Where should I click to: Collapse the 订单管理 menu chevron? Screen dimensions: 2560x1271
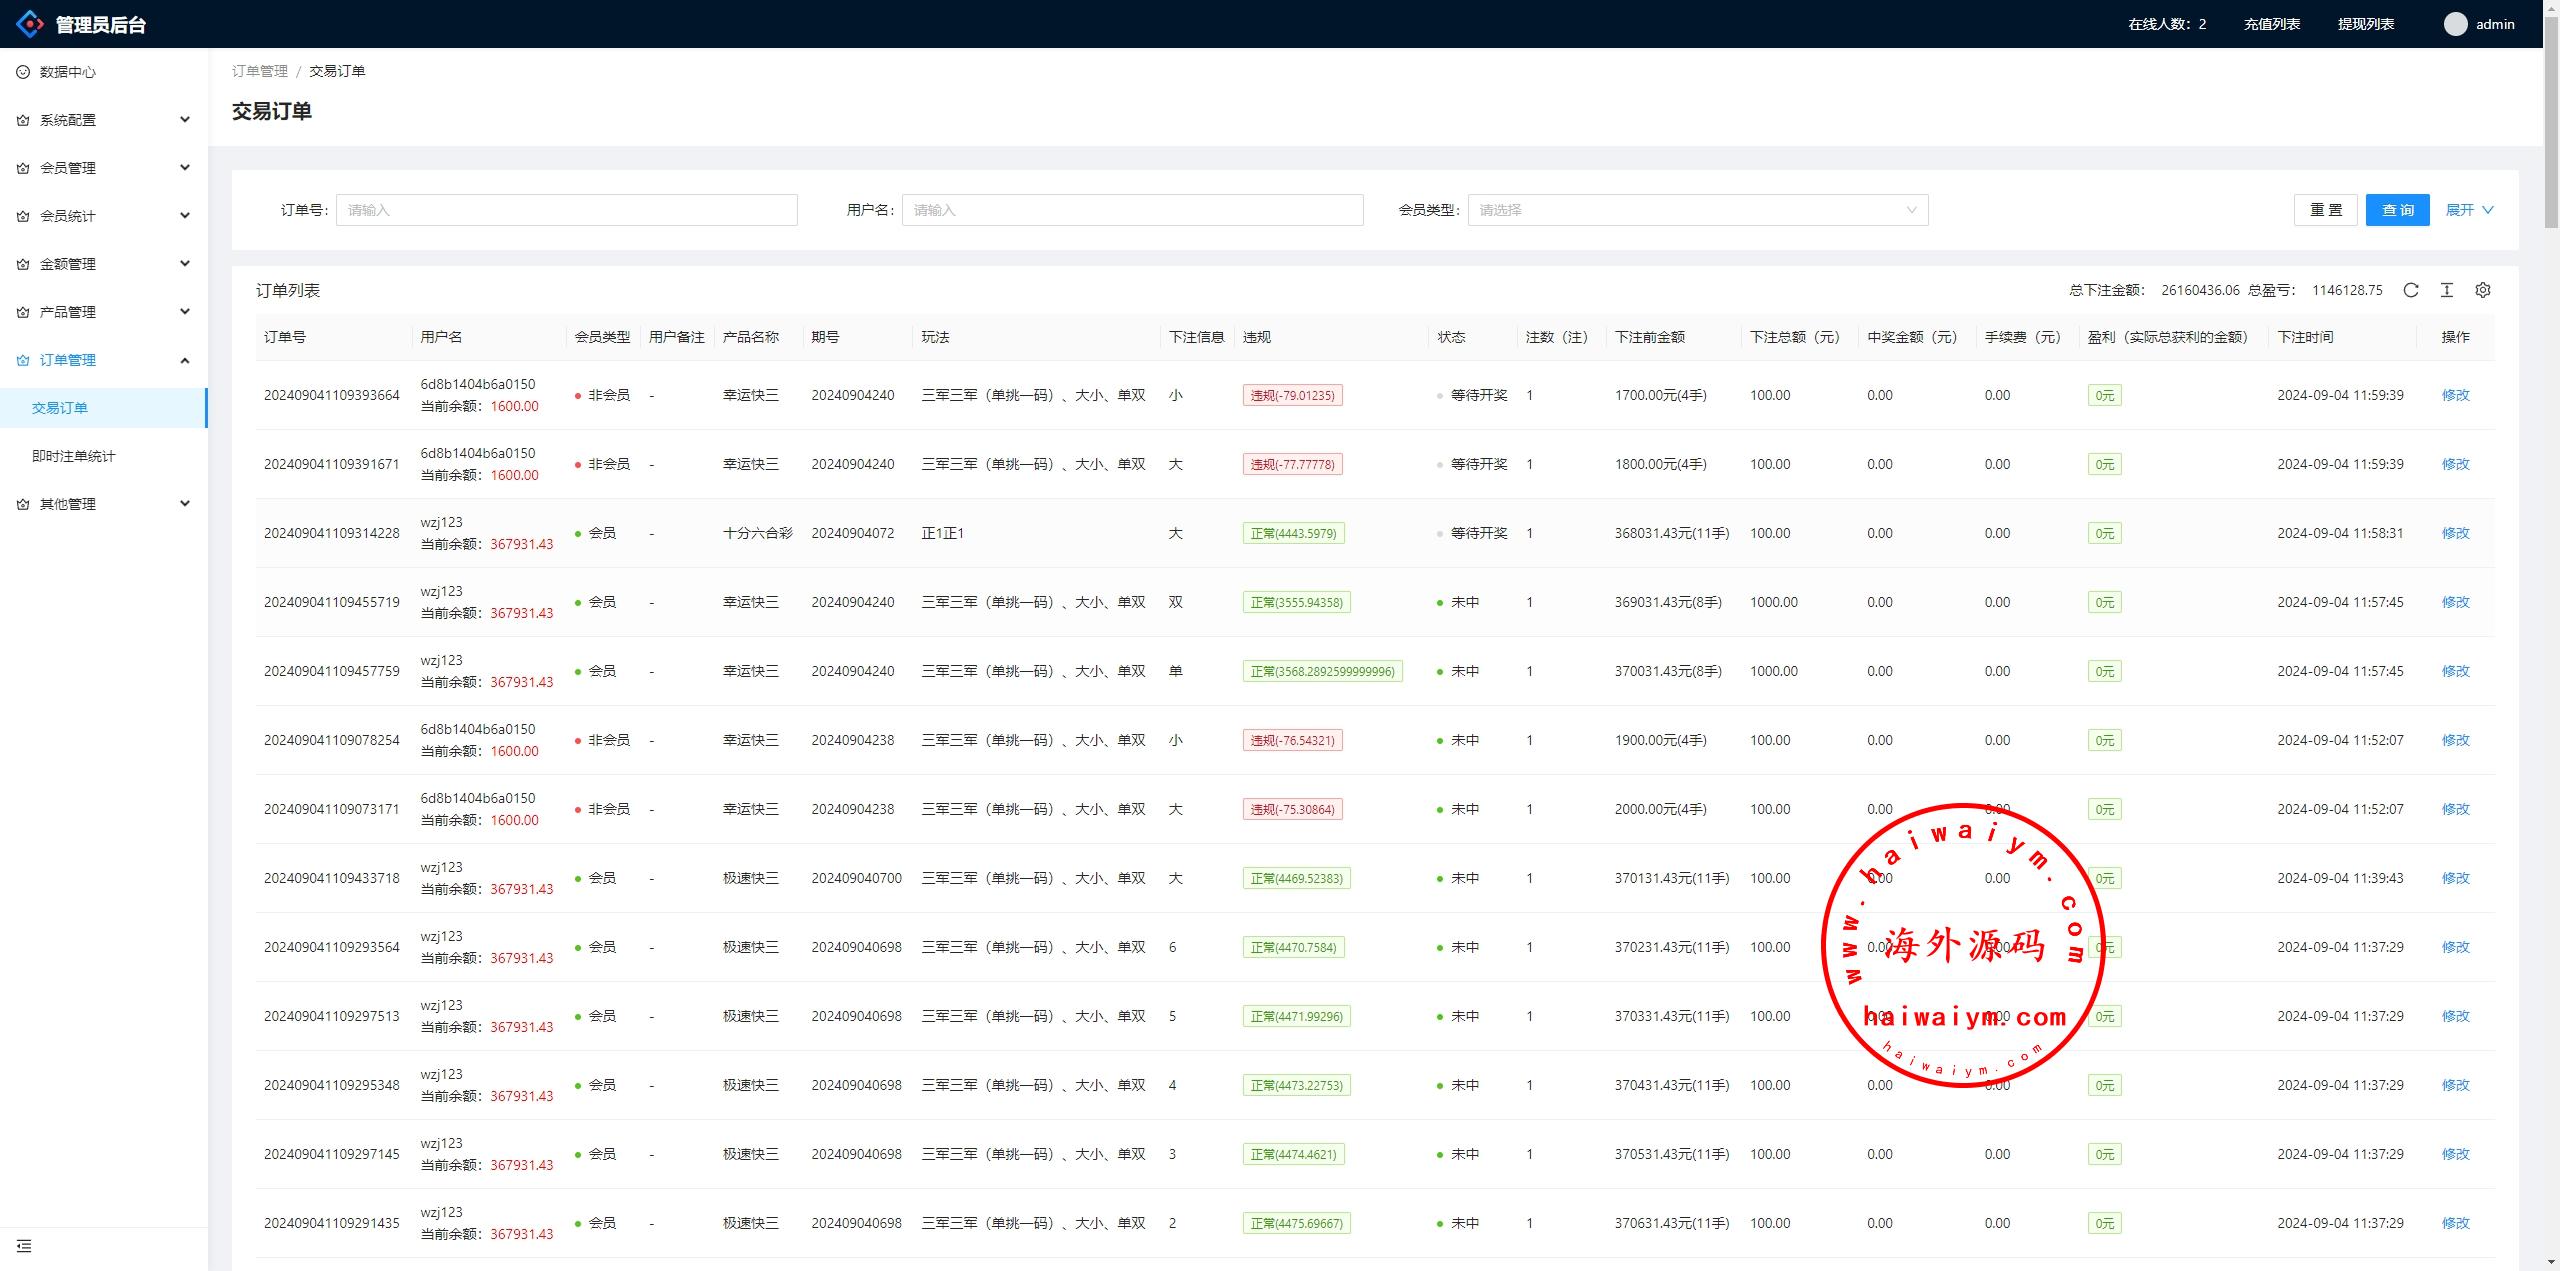point(185,360)
